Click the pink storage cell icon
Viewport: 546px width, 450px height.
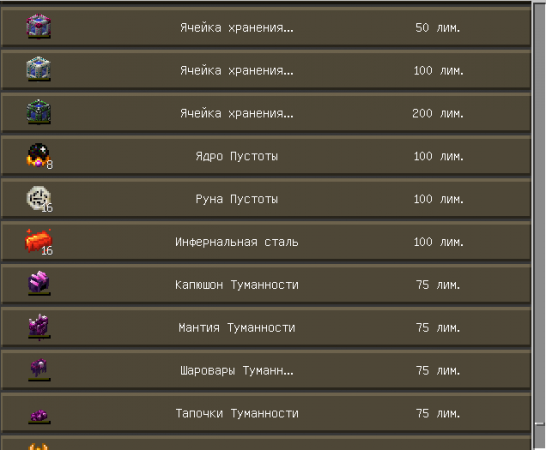39,26
